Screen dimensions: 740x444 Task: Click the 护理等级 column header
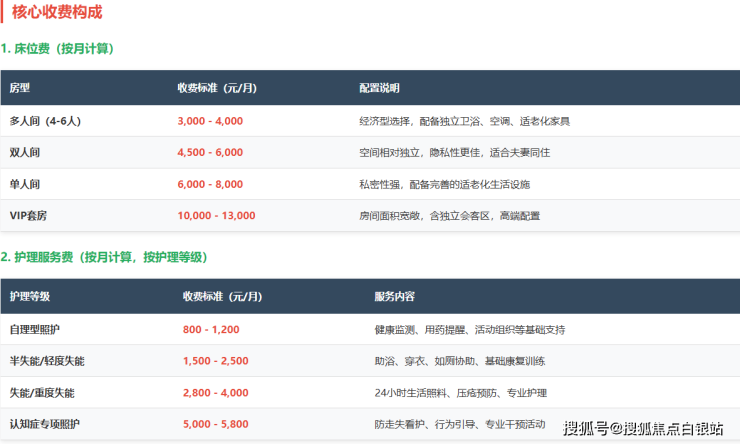[x=30, y=297]
